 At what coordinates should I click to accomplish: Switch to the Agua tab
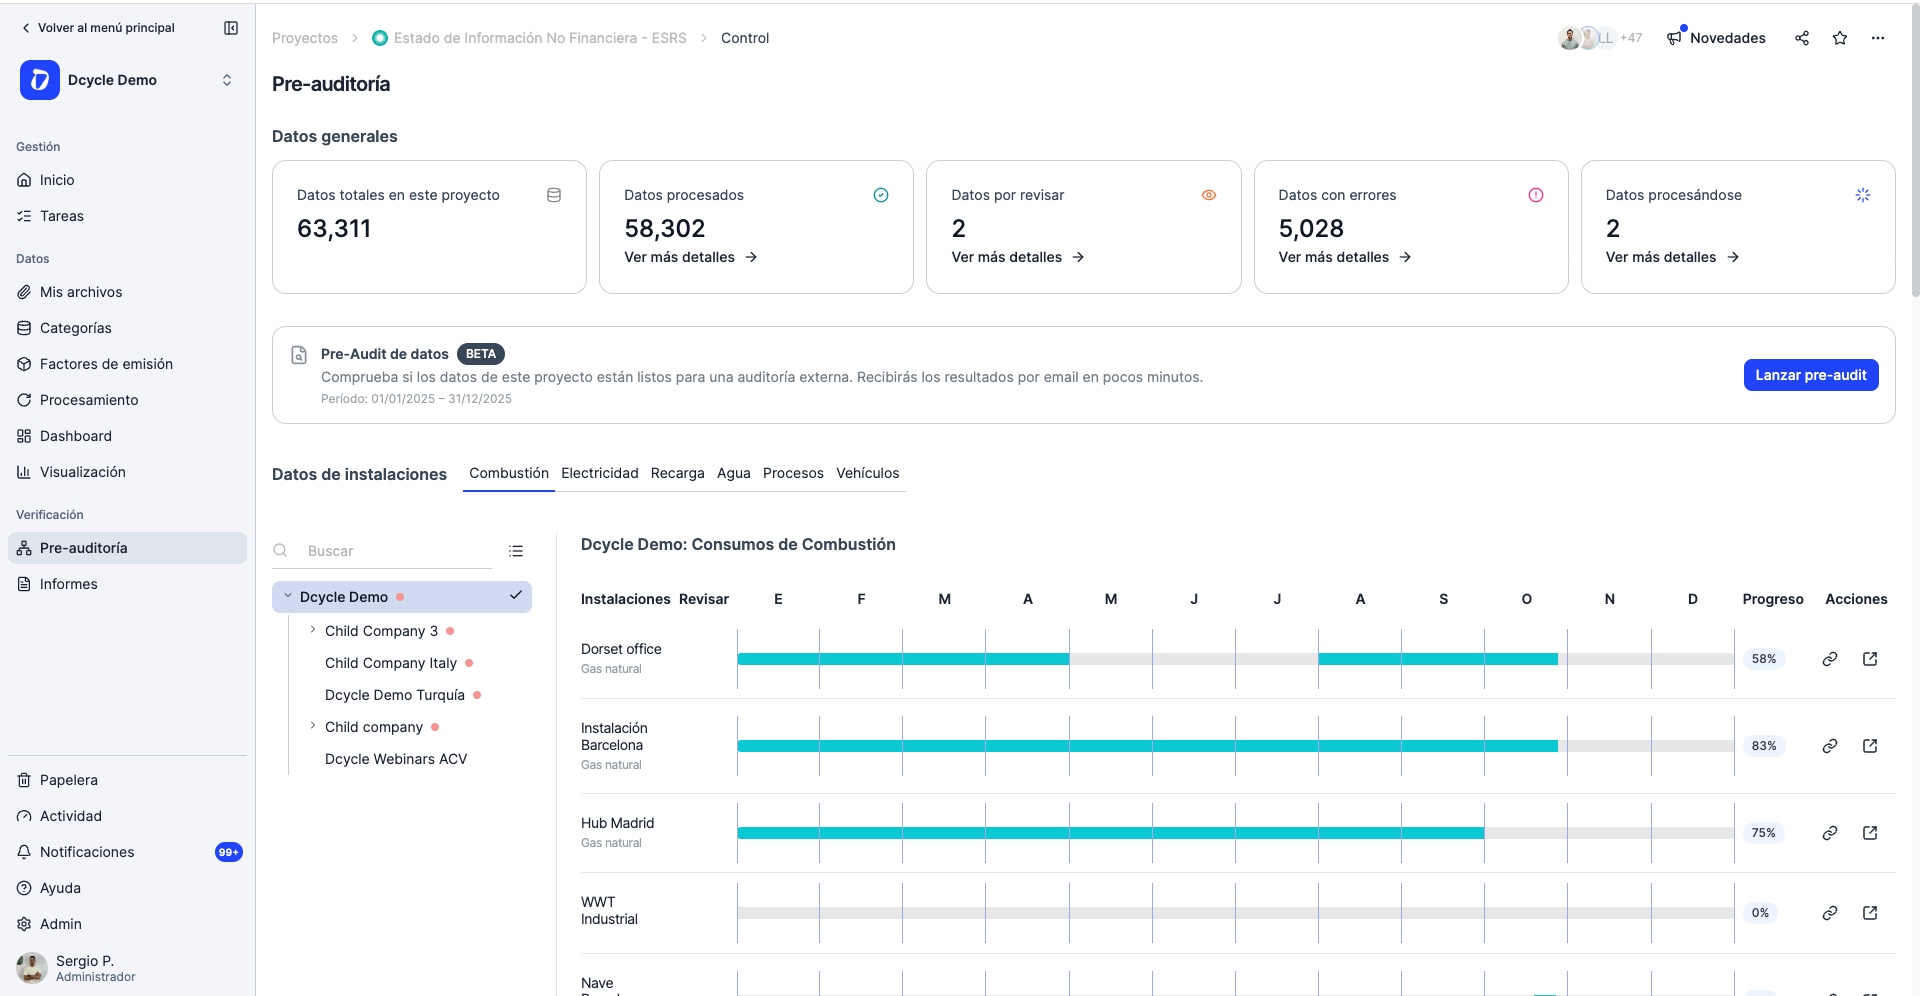coord(734,473)
